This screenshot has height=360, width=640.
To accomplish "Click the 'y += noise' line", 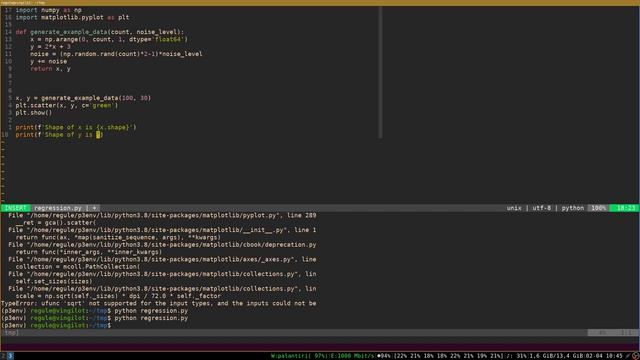I will (x=49, y=62).
